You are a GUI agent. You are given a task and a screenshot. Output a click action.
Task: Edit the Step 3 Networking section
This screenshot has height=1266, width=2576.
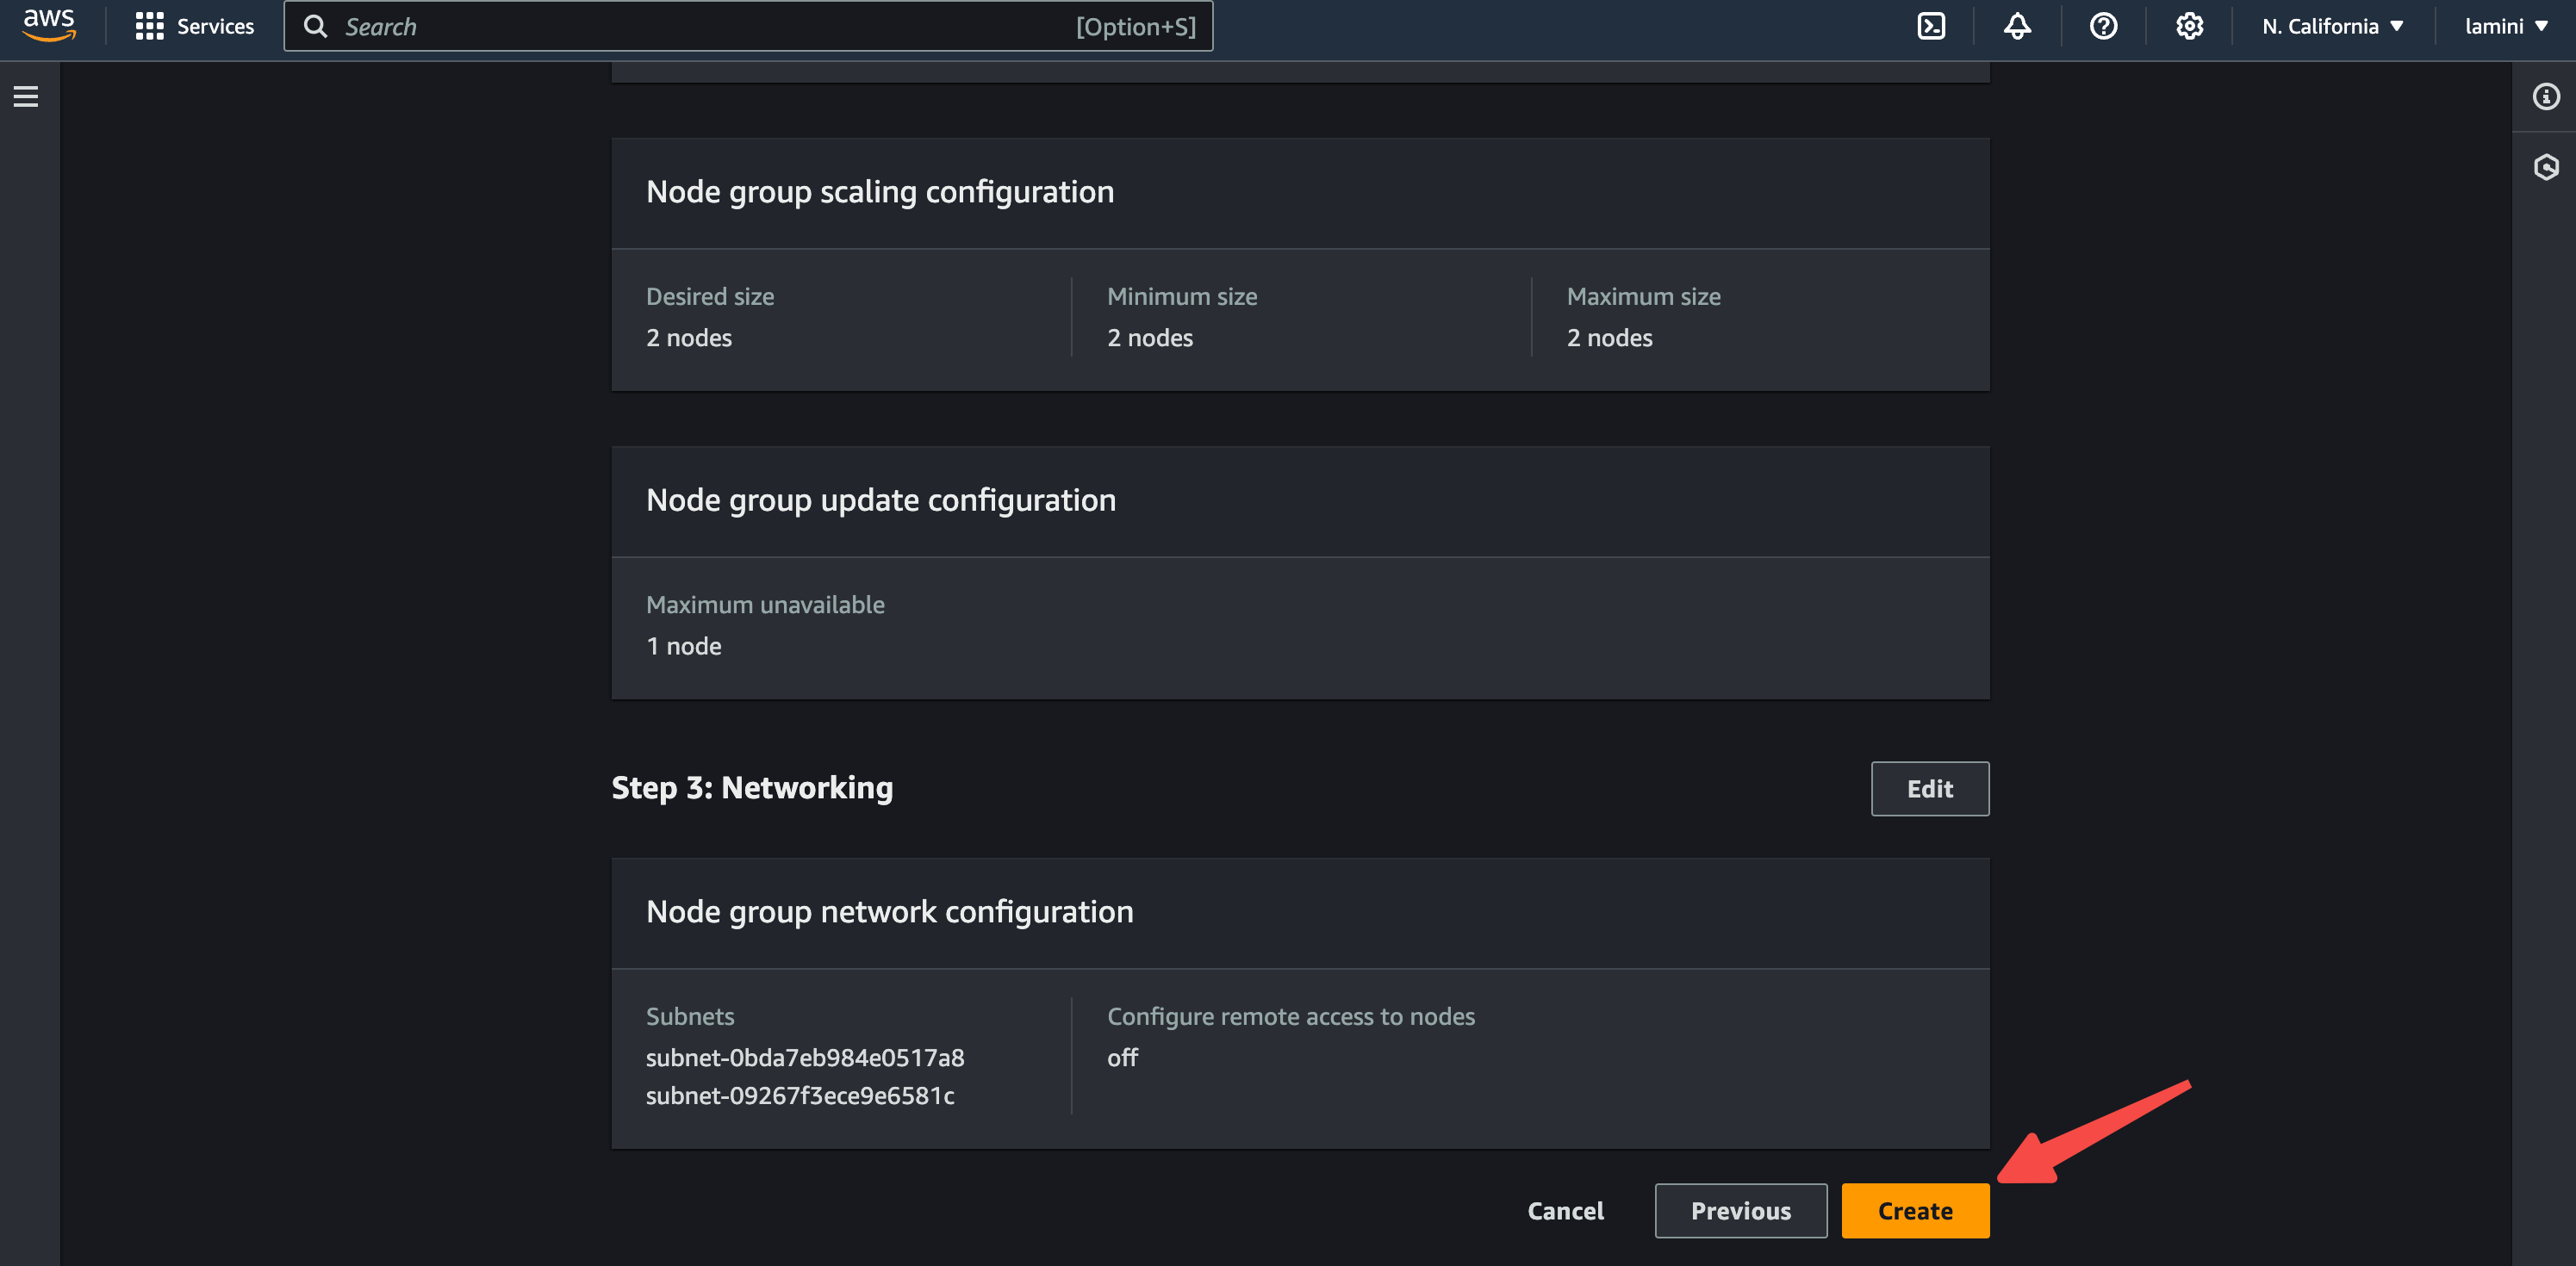coord(1929,789)
